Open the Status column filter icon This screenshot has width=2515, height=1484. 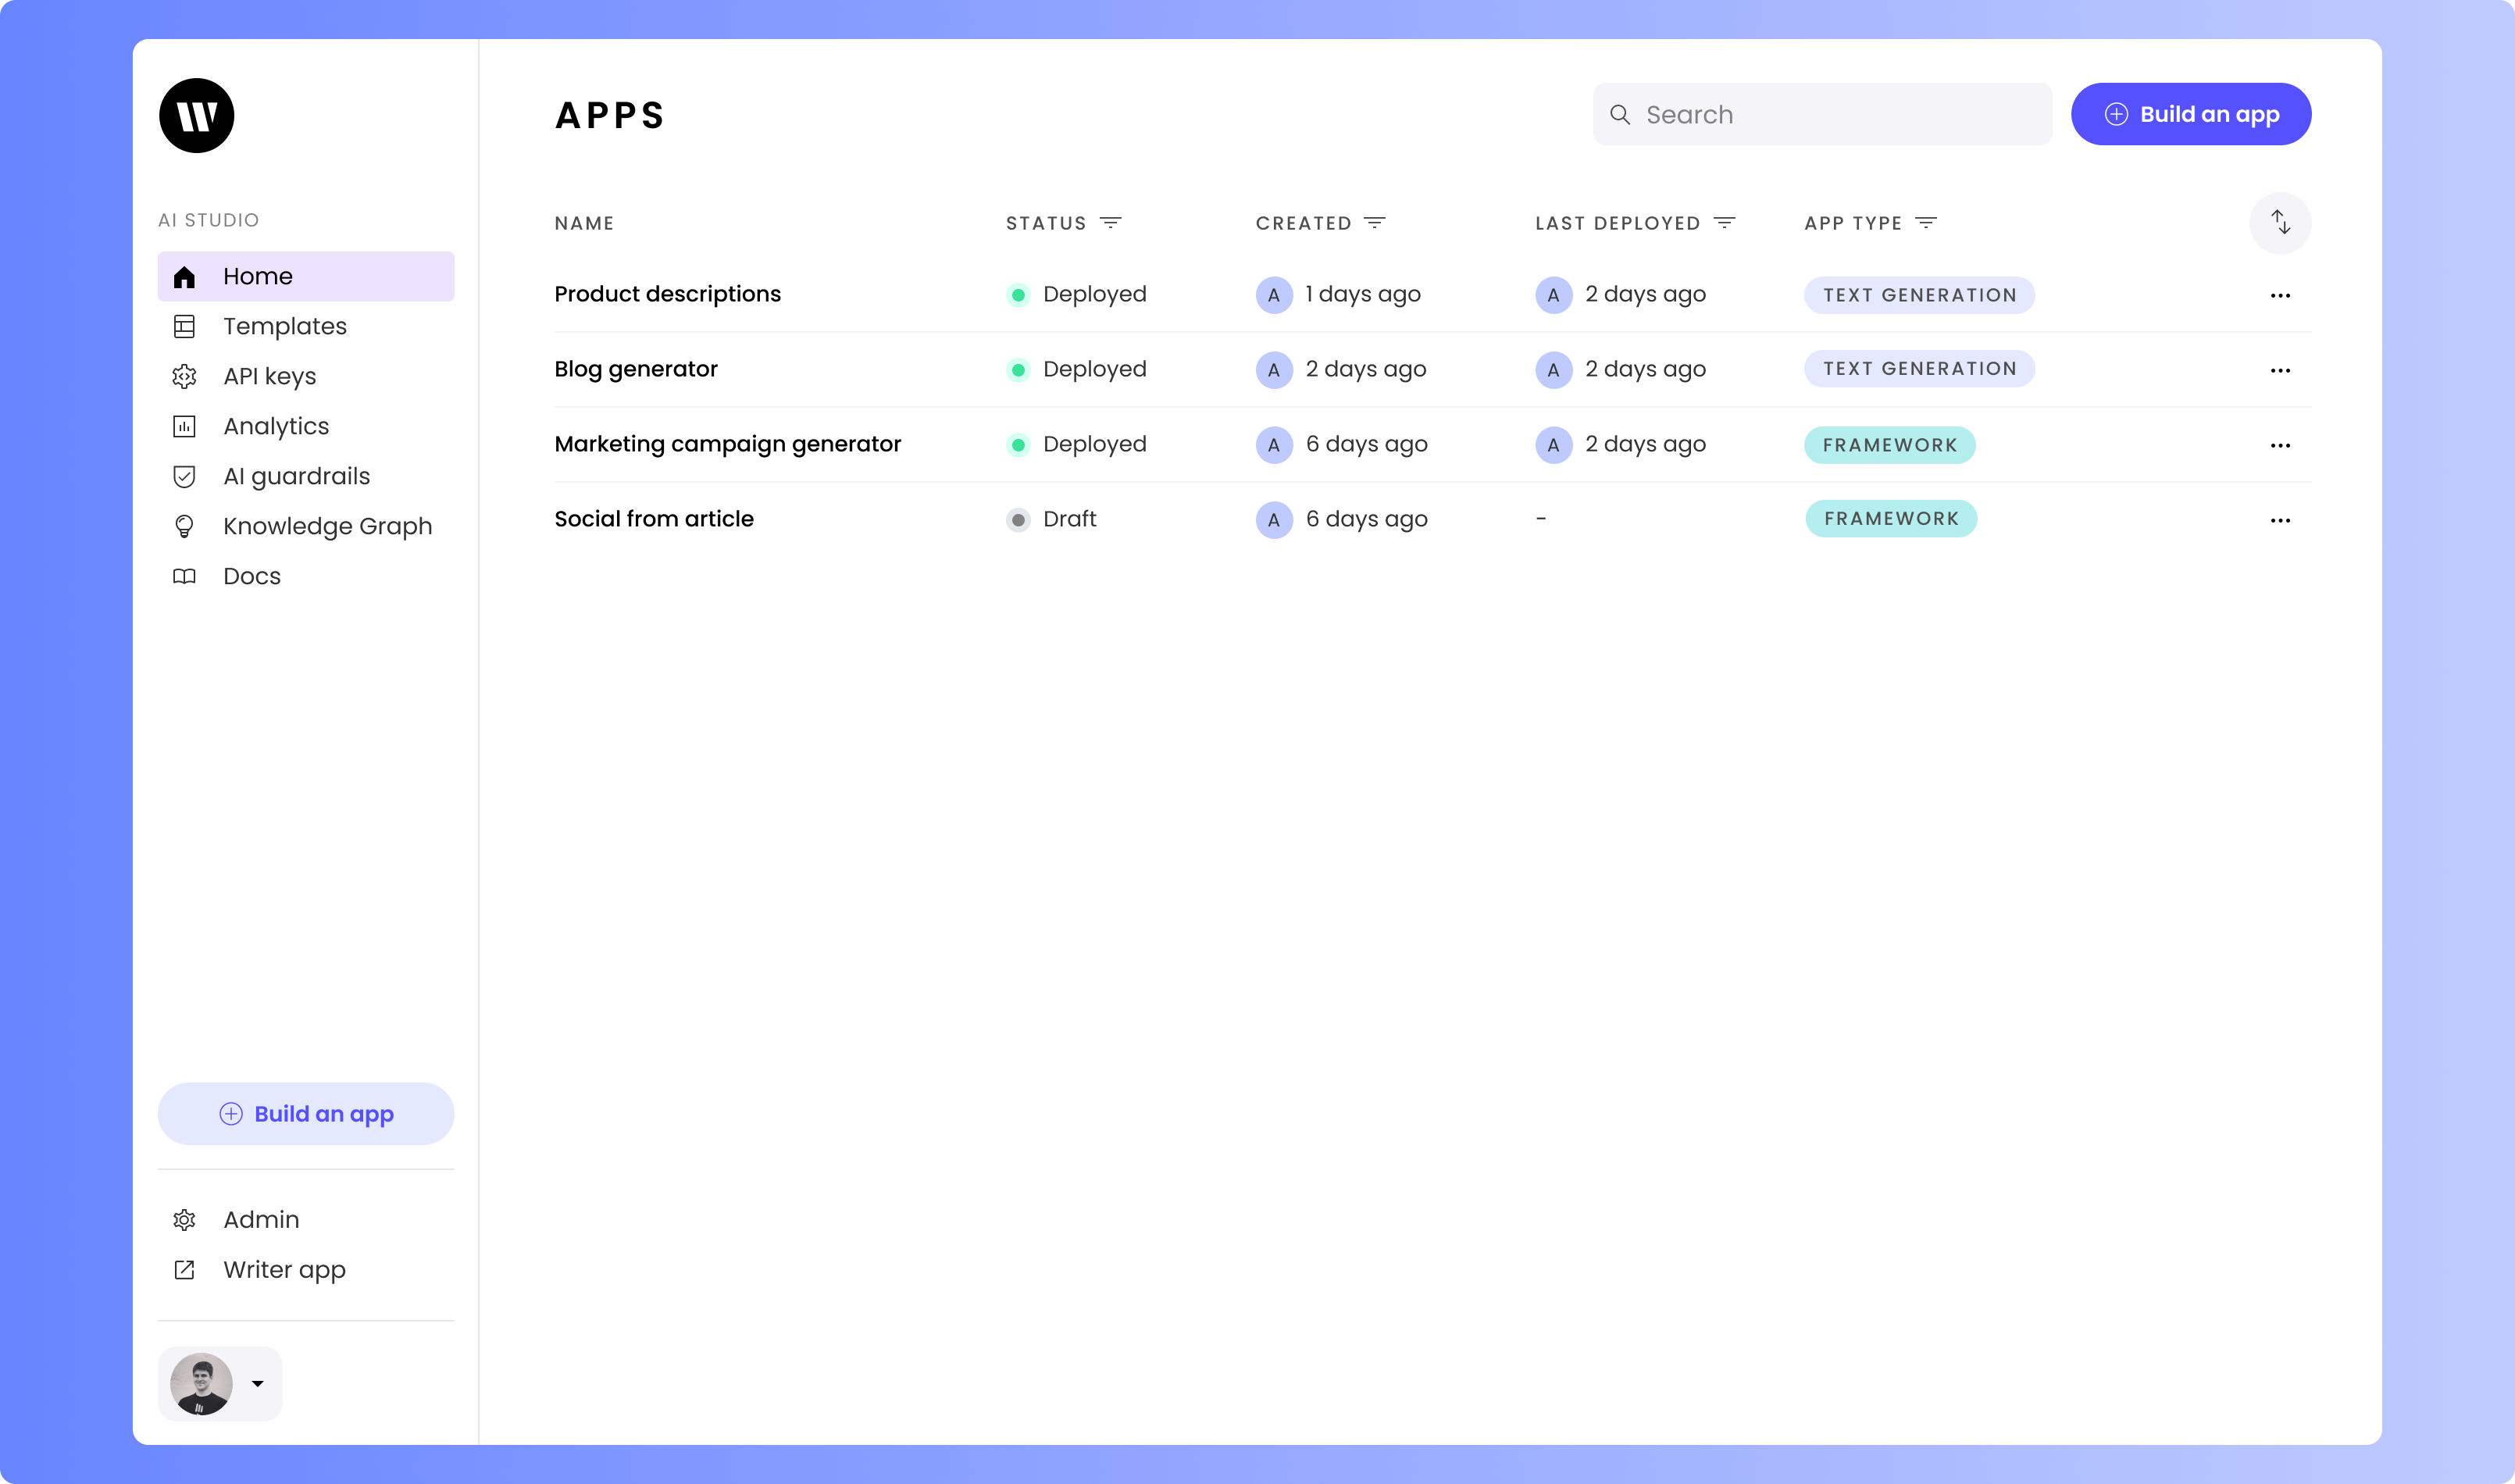tap(1110, 222)
